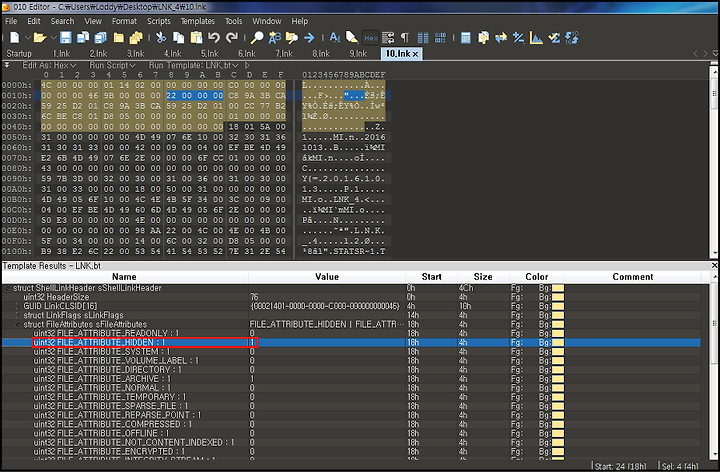The height and width of the screenshot is (472, 720).
Task: Click the column layout icon
Action: [x=423, y=38]
